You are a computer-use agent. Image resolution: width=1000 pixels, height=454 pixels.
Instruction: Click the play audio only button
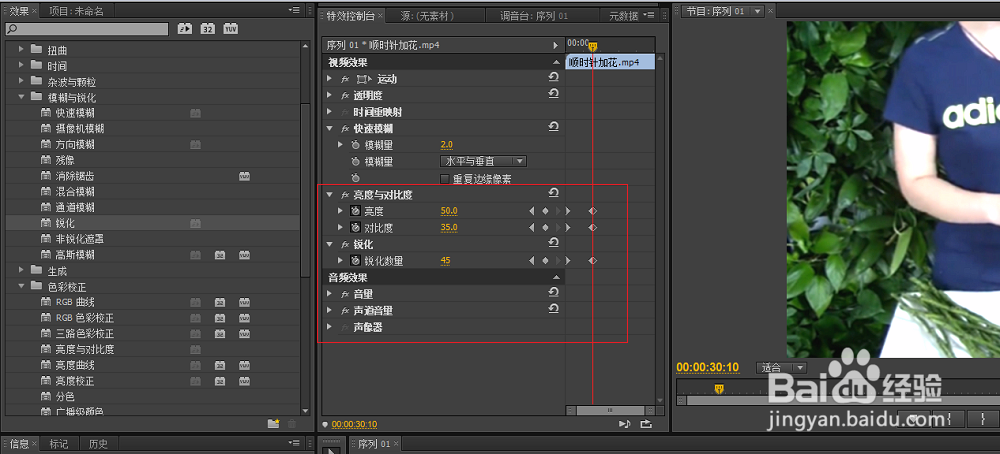624,423
